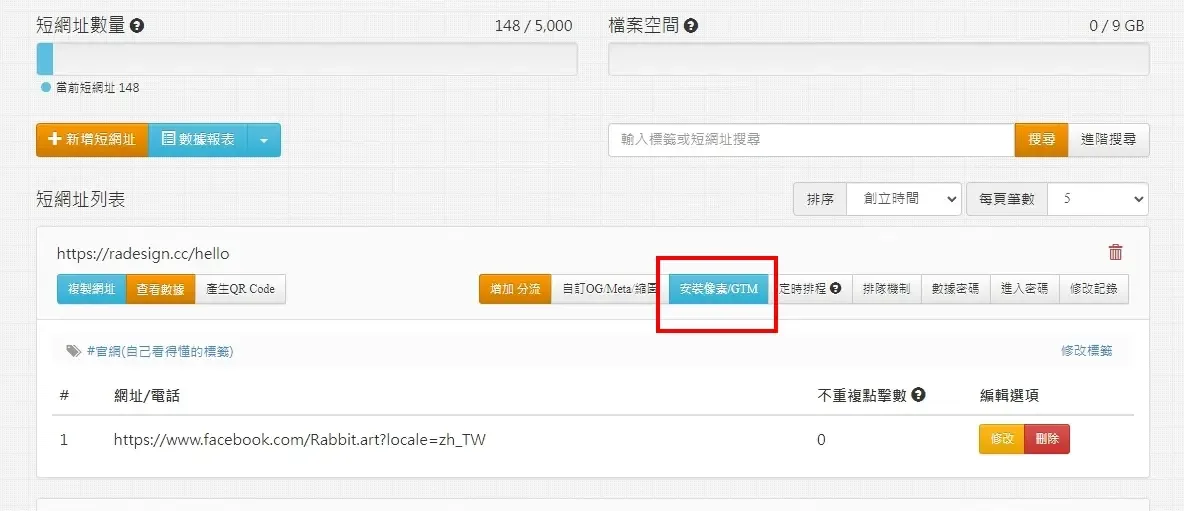Click the red trash icon for radesign.cc/hello
Image resolution: width=1184 pixels, height=511 pixels.
pyautogui.click(x=1115, y=252)
